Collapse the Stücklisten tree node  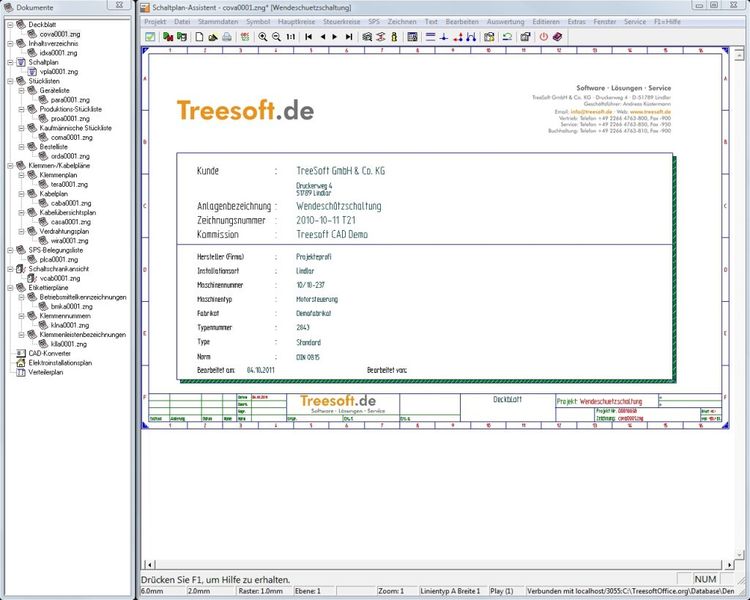(x=10, y=81)
